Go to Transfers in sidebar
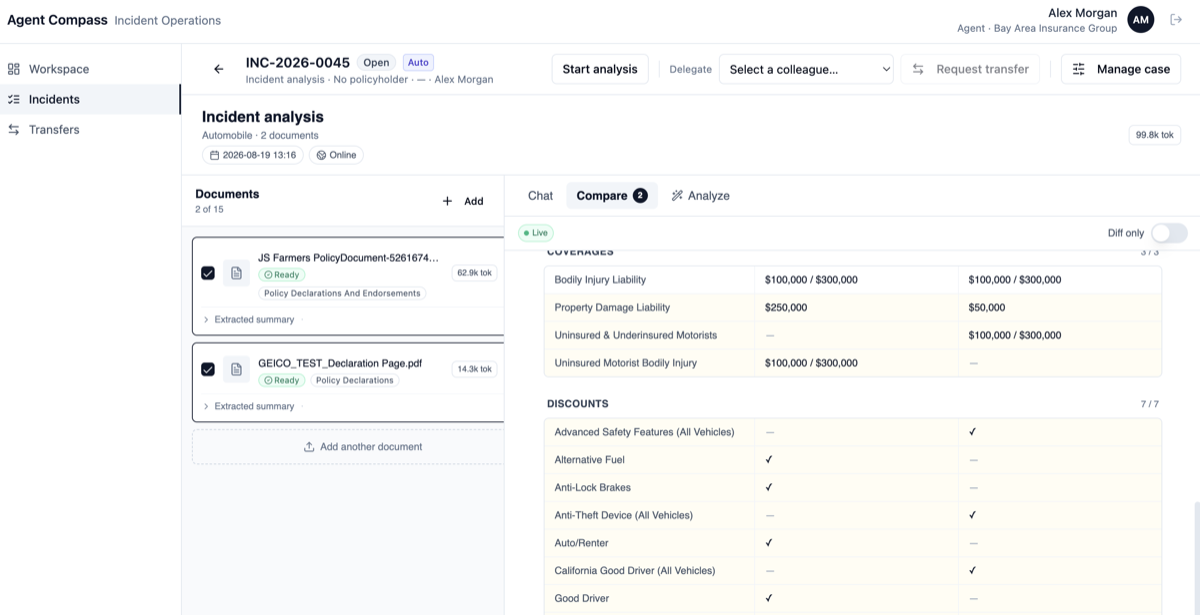 pyautogui.click(x=90, y=129)
